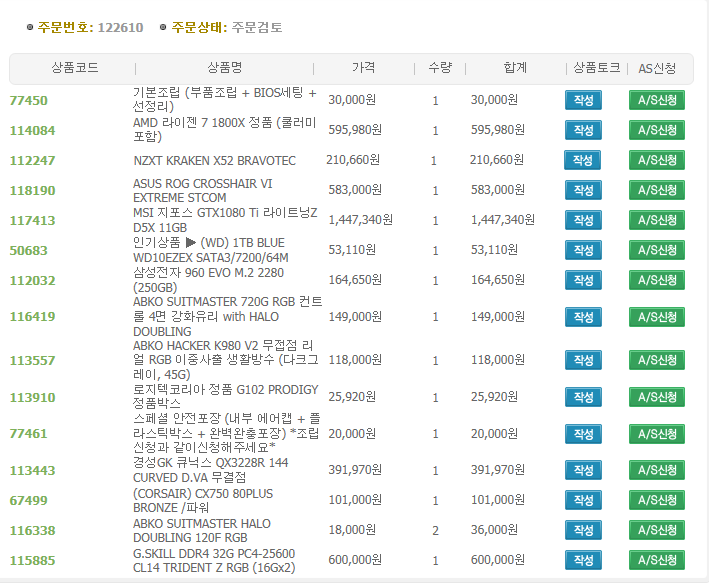Click 작성 for 로지텍 G102 PRODIGY row
Viewport: 709px width, 588px height.
click(x=583, y=397)
